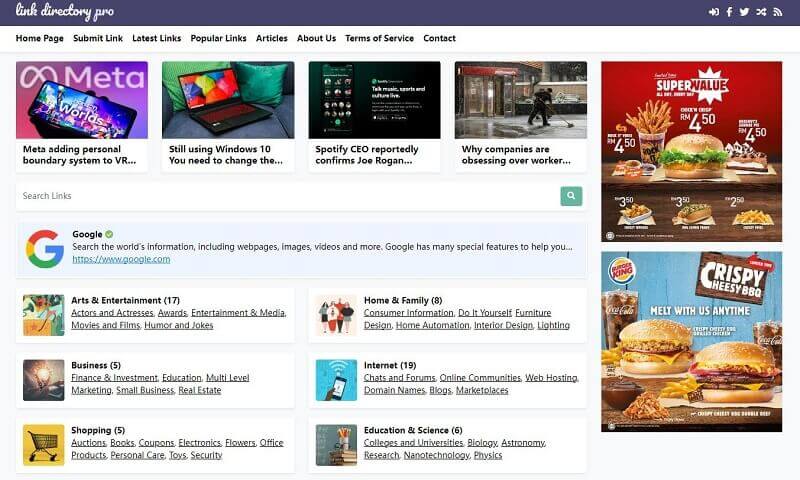Open Chats and Forums subcategory
800x480 pixels.
coord(400,378)
